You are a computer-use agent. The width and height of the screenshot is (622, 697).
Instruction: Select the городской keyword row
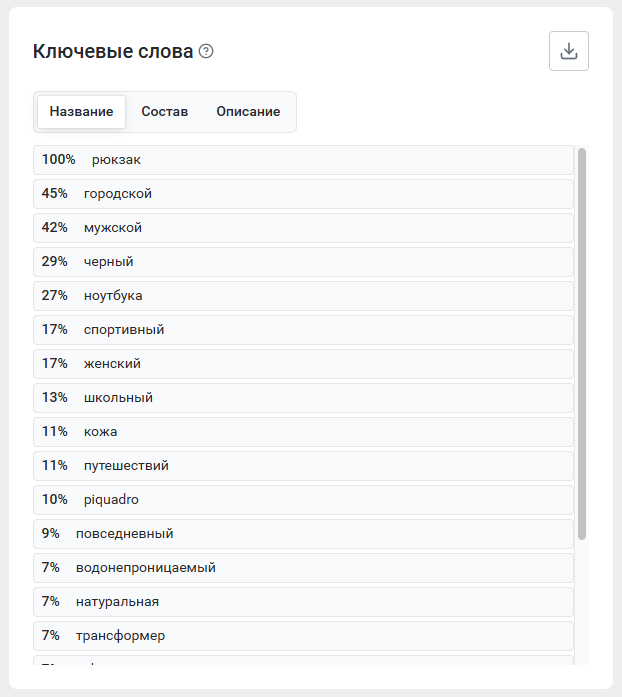coord(303,194)
